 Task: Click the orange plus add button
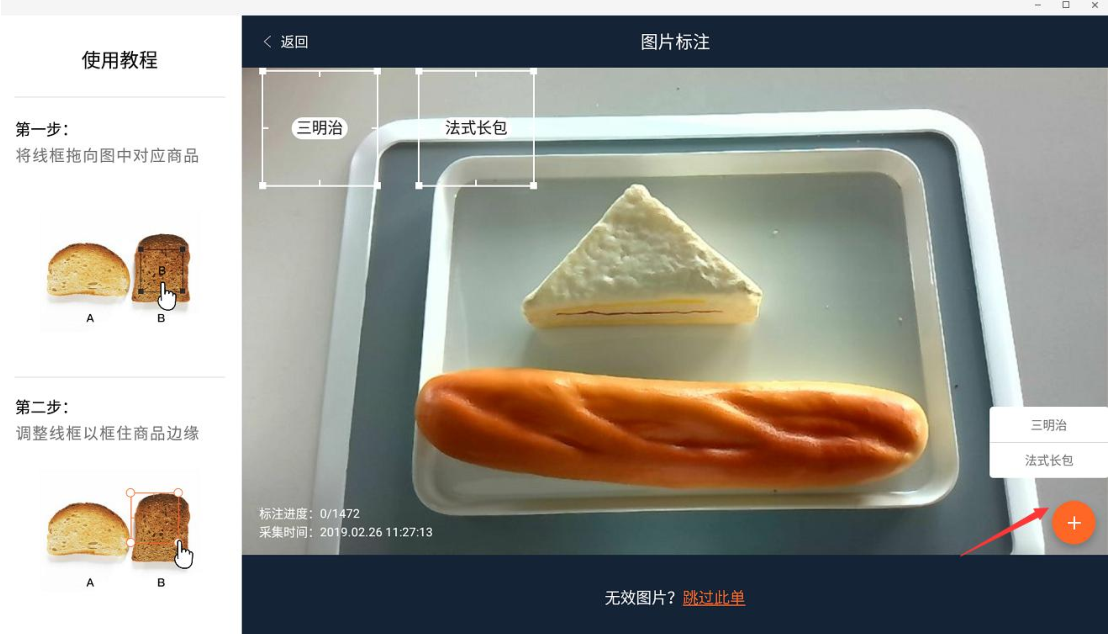click(1074, 523)
